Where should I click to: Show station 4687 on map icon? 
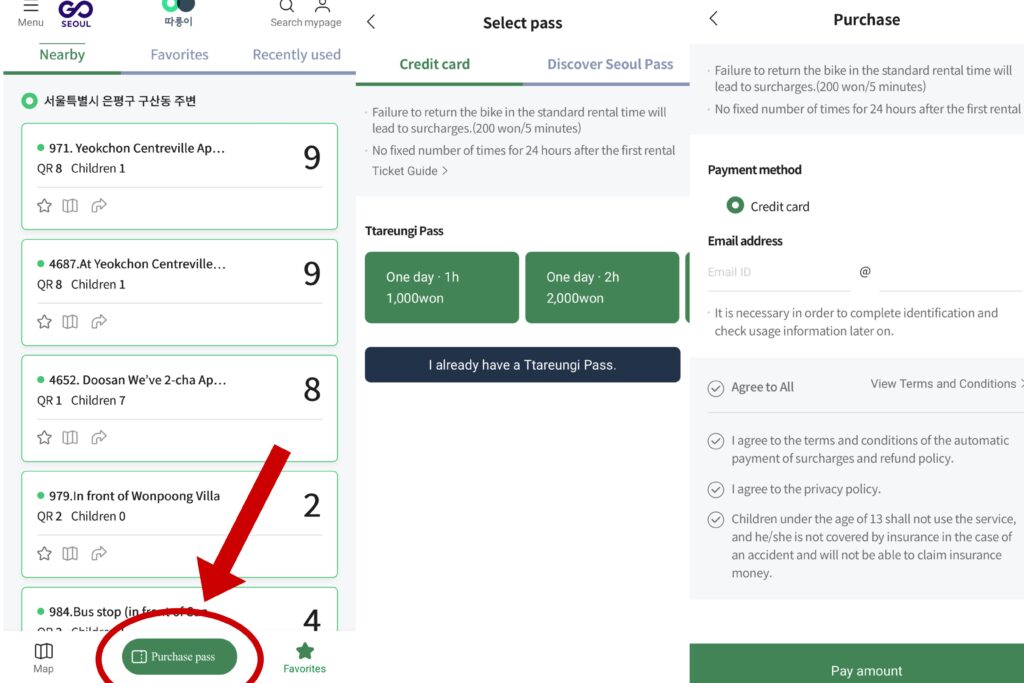(70, 322)
